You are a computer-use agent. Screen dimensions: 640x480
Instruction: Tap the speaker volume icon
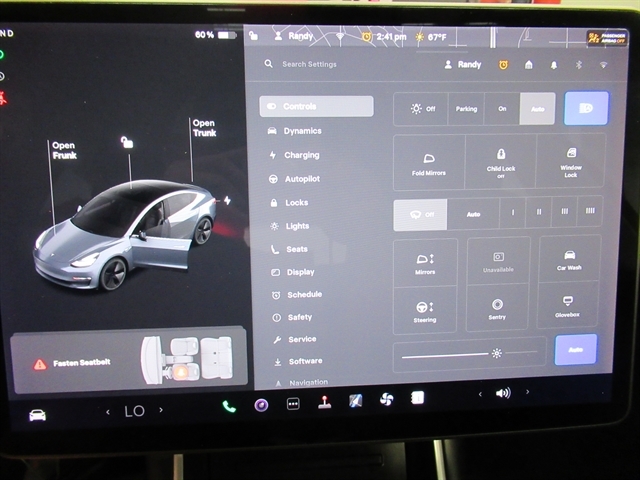tap(503, 393)
